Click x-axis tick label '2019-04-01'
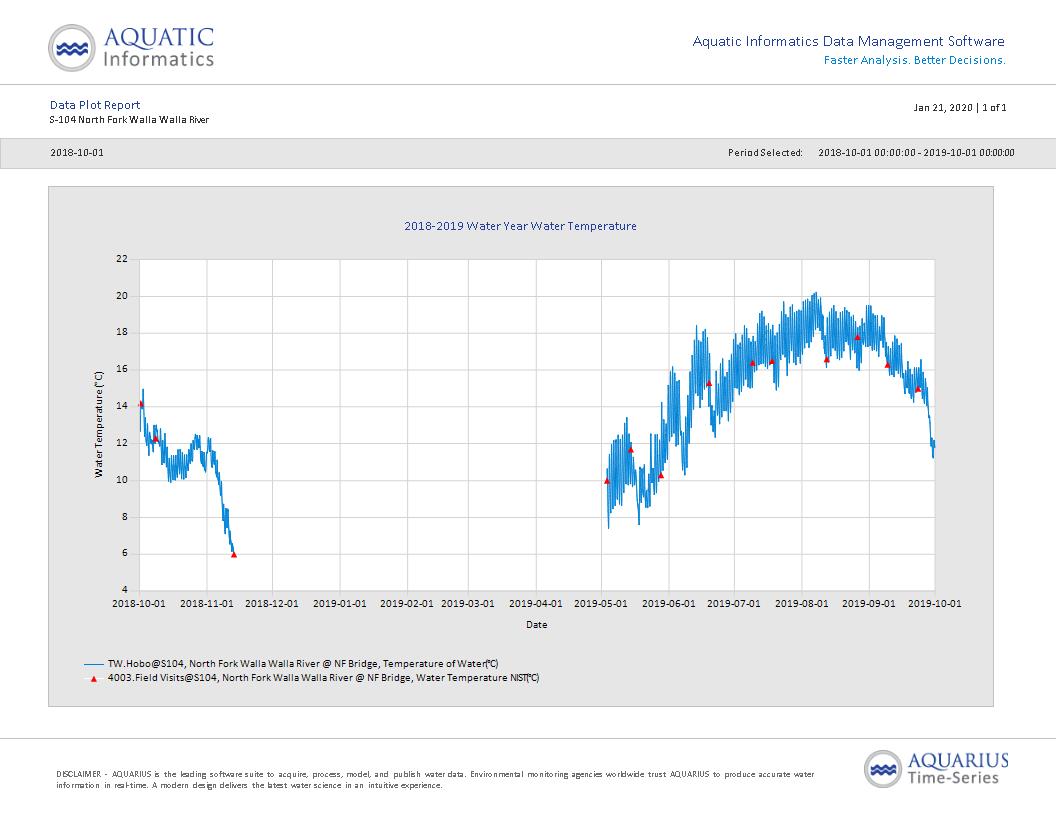 tap(535, 603)
